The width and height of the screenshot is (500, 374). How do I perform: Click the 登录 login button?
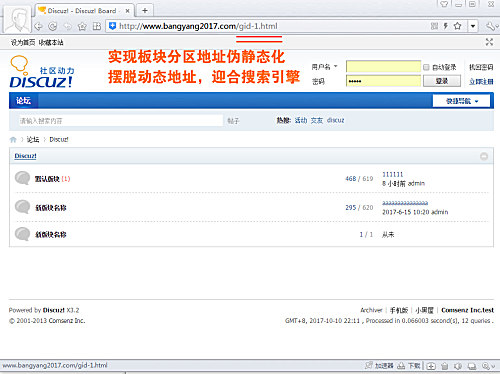(x=442, y=81)
